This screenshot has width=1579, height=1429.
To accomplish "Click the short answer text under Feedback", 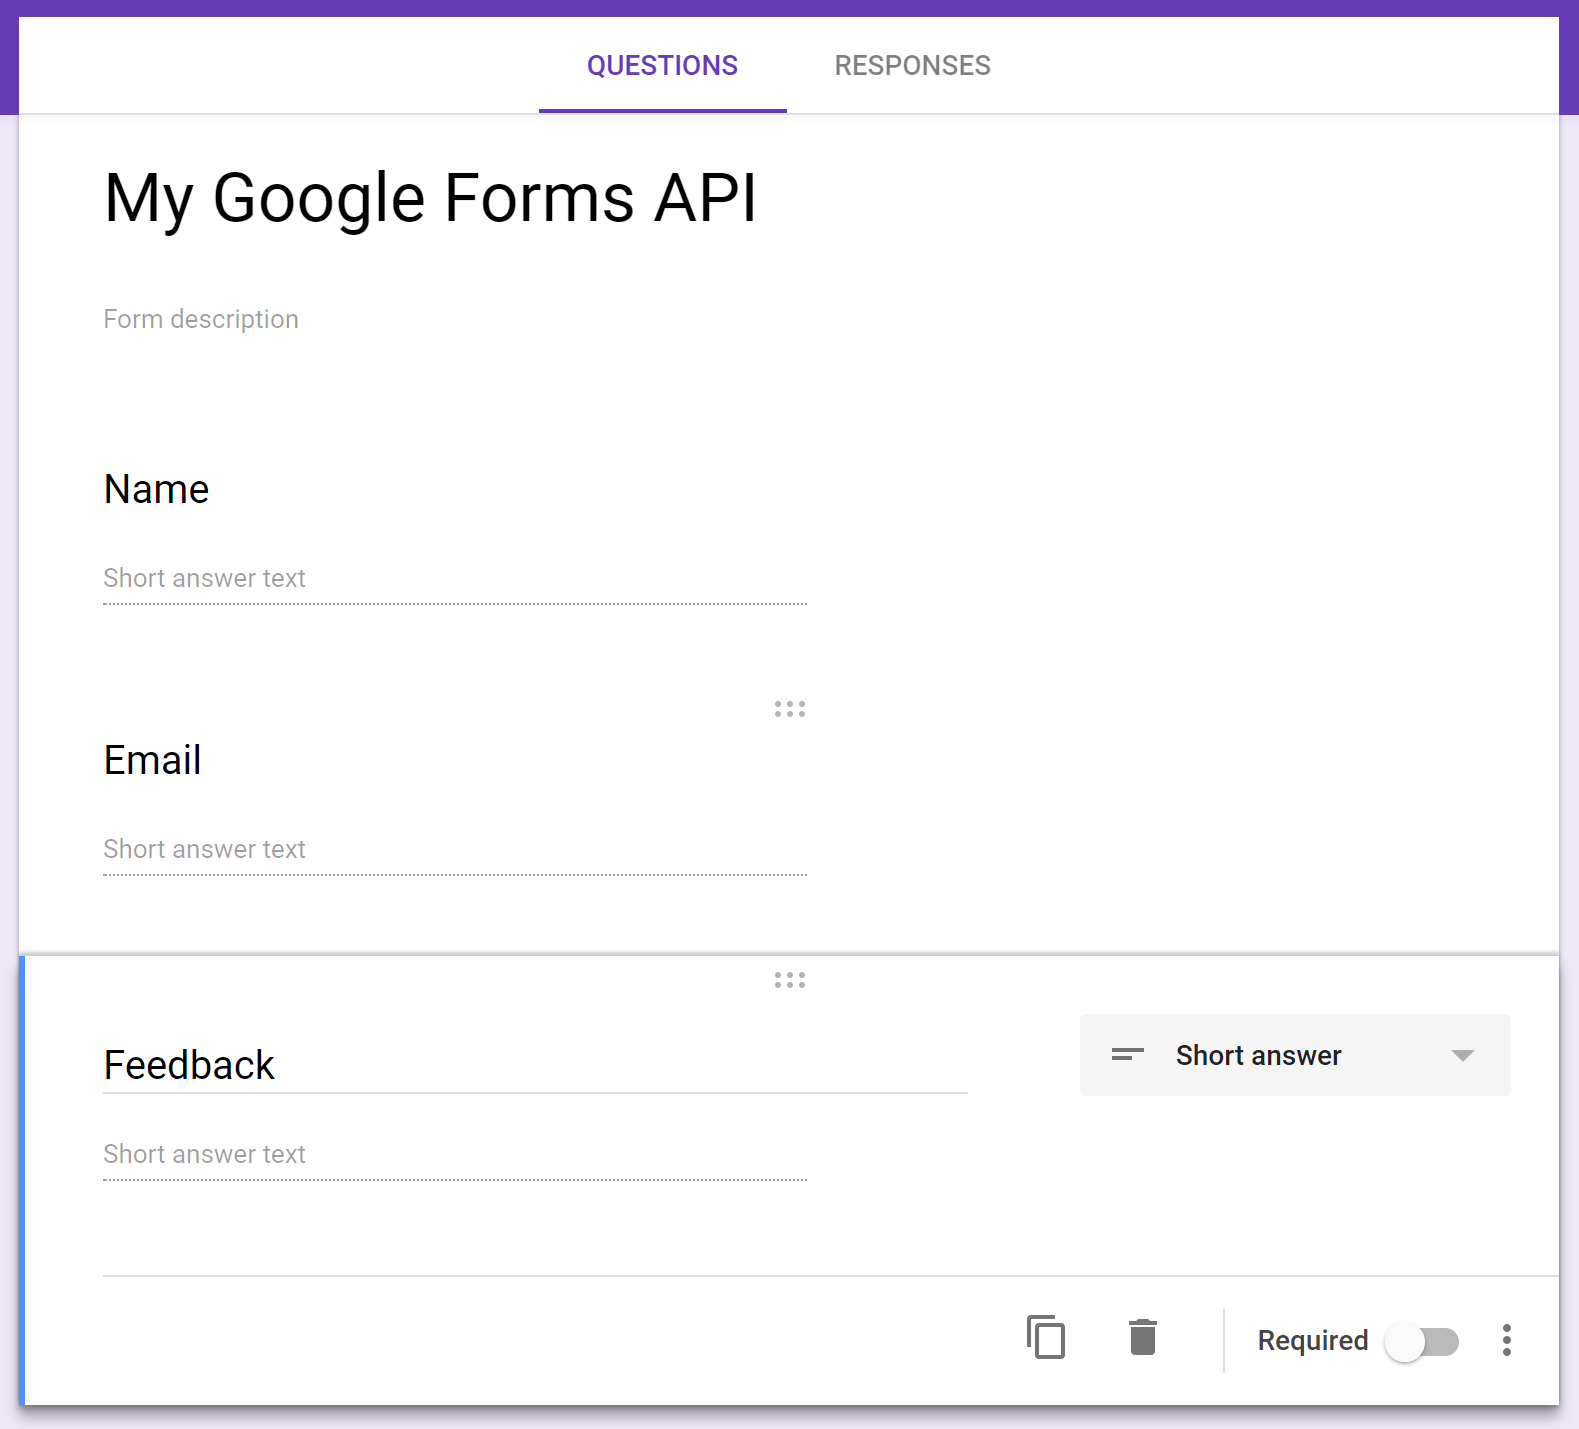I will point(455,1155).
